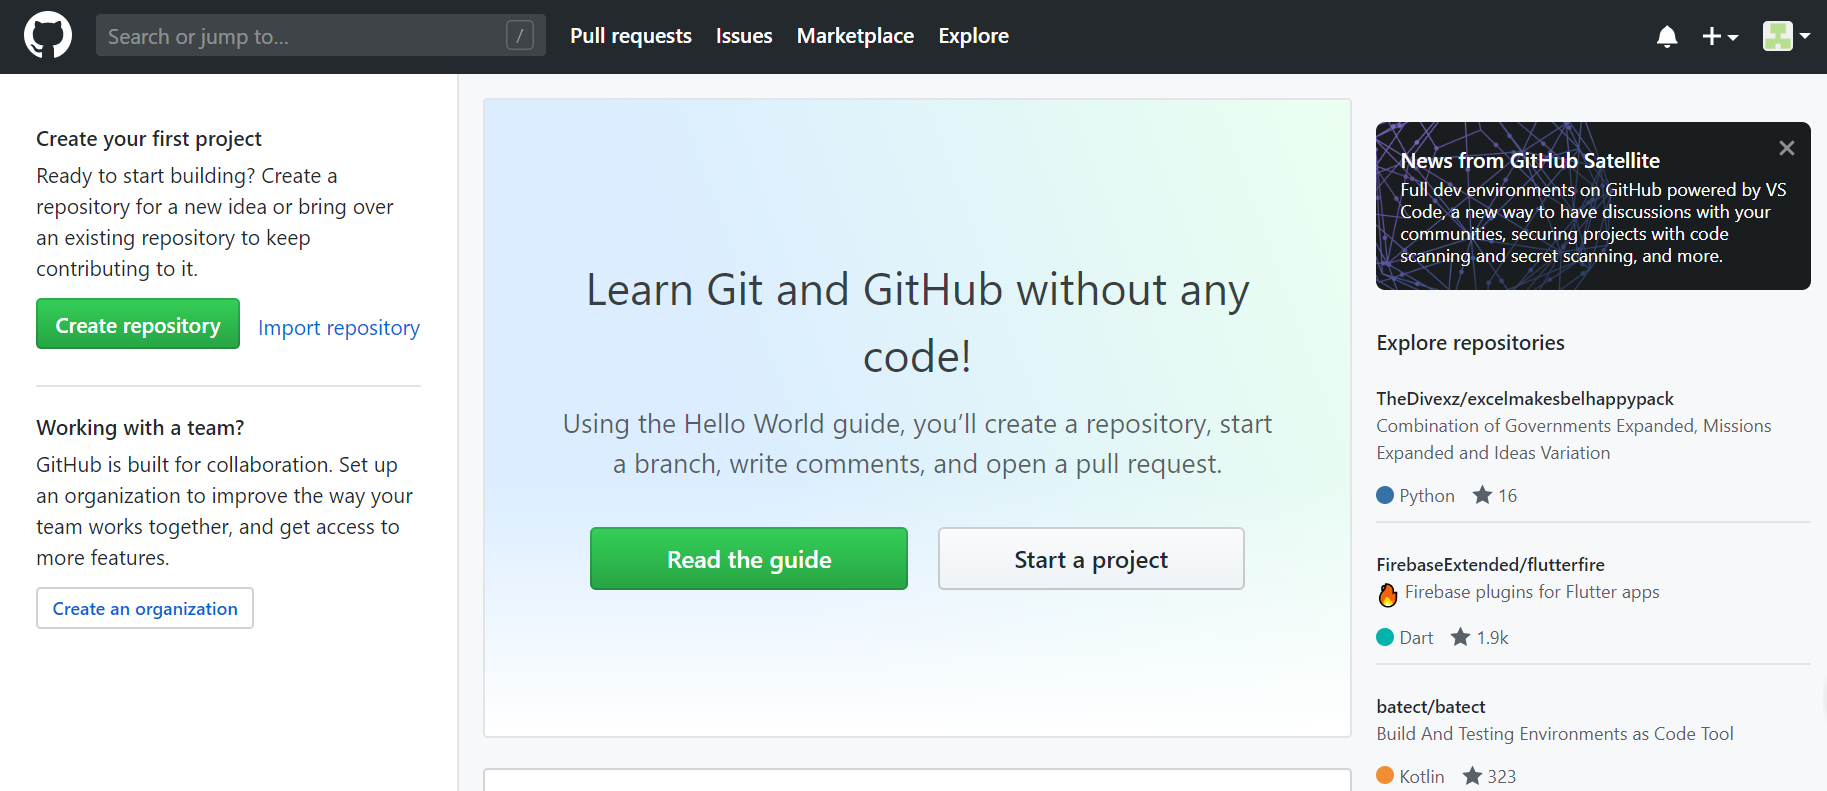Click the 'Explore repositories' heading
This screenshot has height=791, width=1827.
click(1470, 343)
